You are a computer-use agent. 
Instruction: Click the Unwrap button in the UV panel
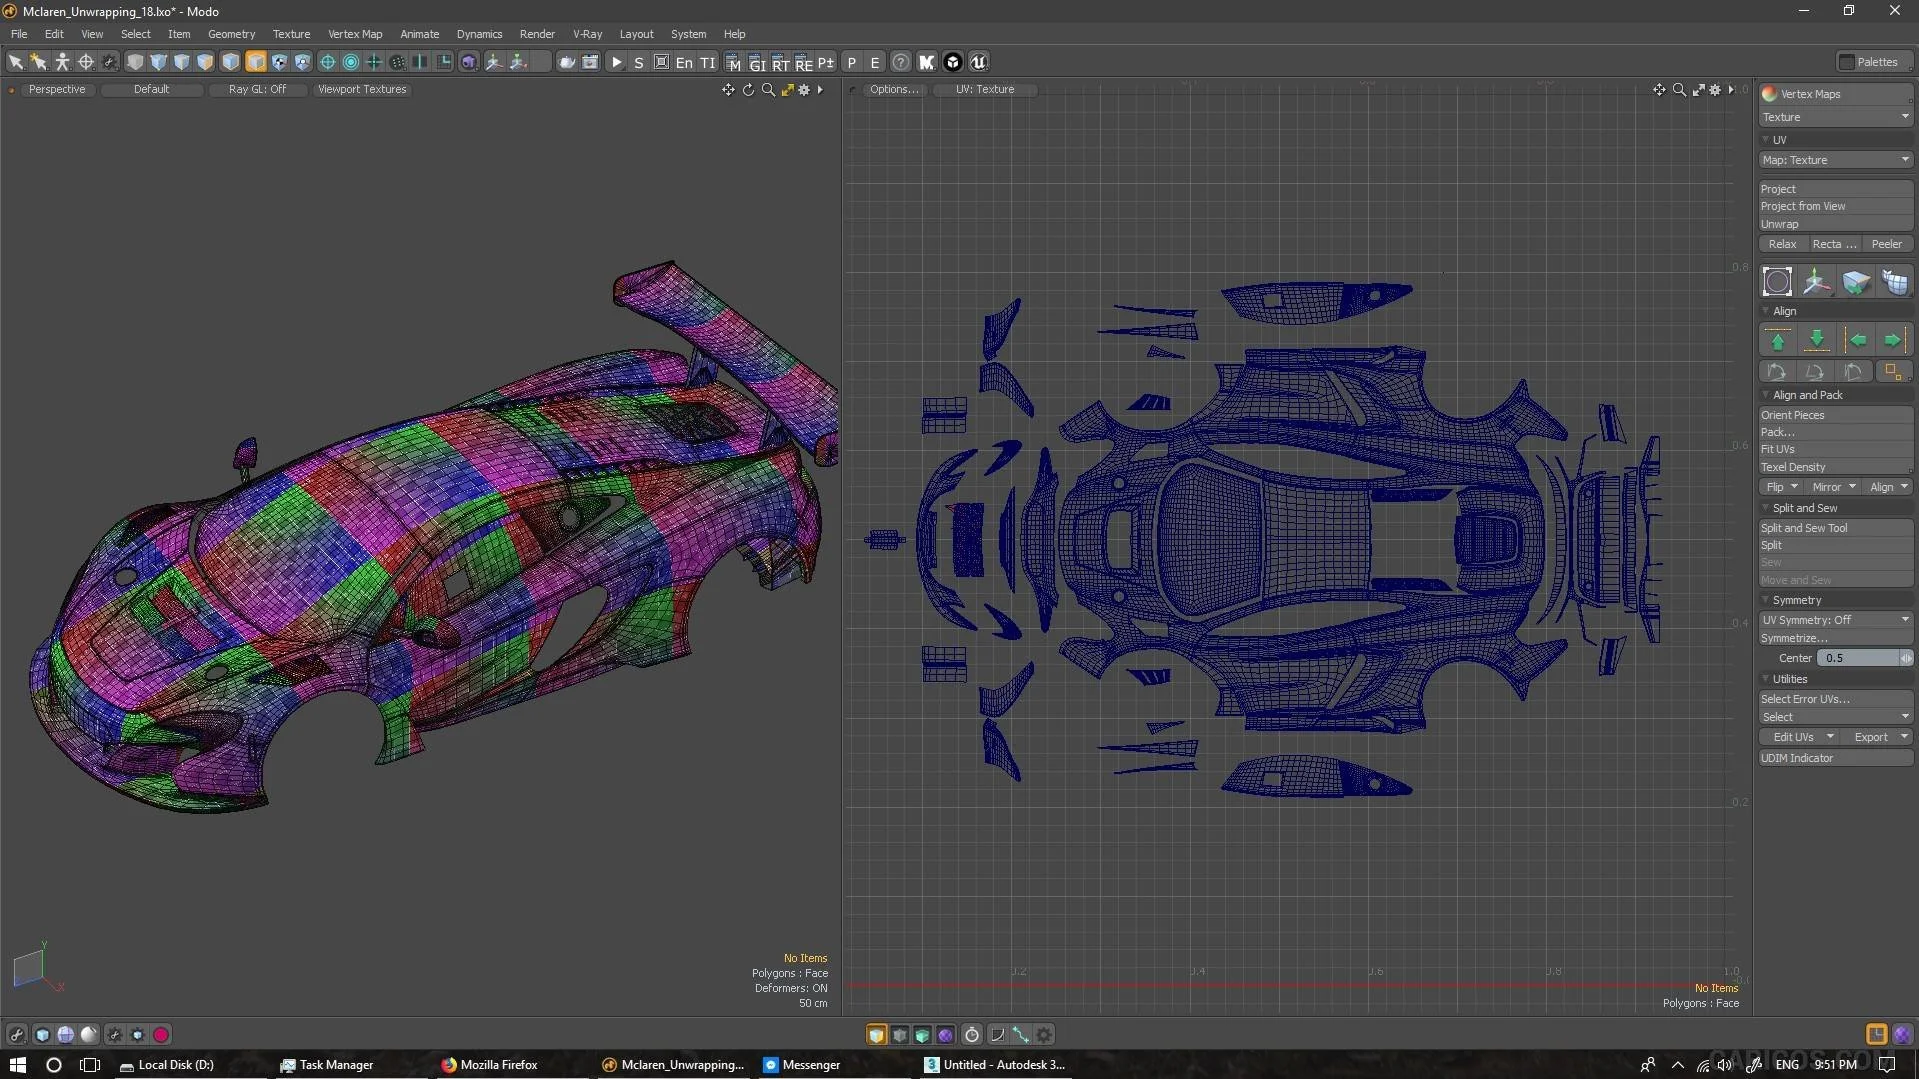[x=1780, y=224]
